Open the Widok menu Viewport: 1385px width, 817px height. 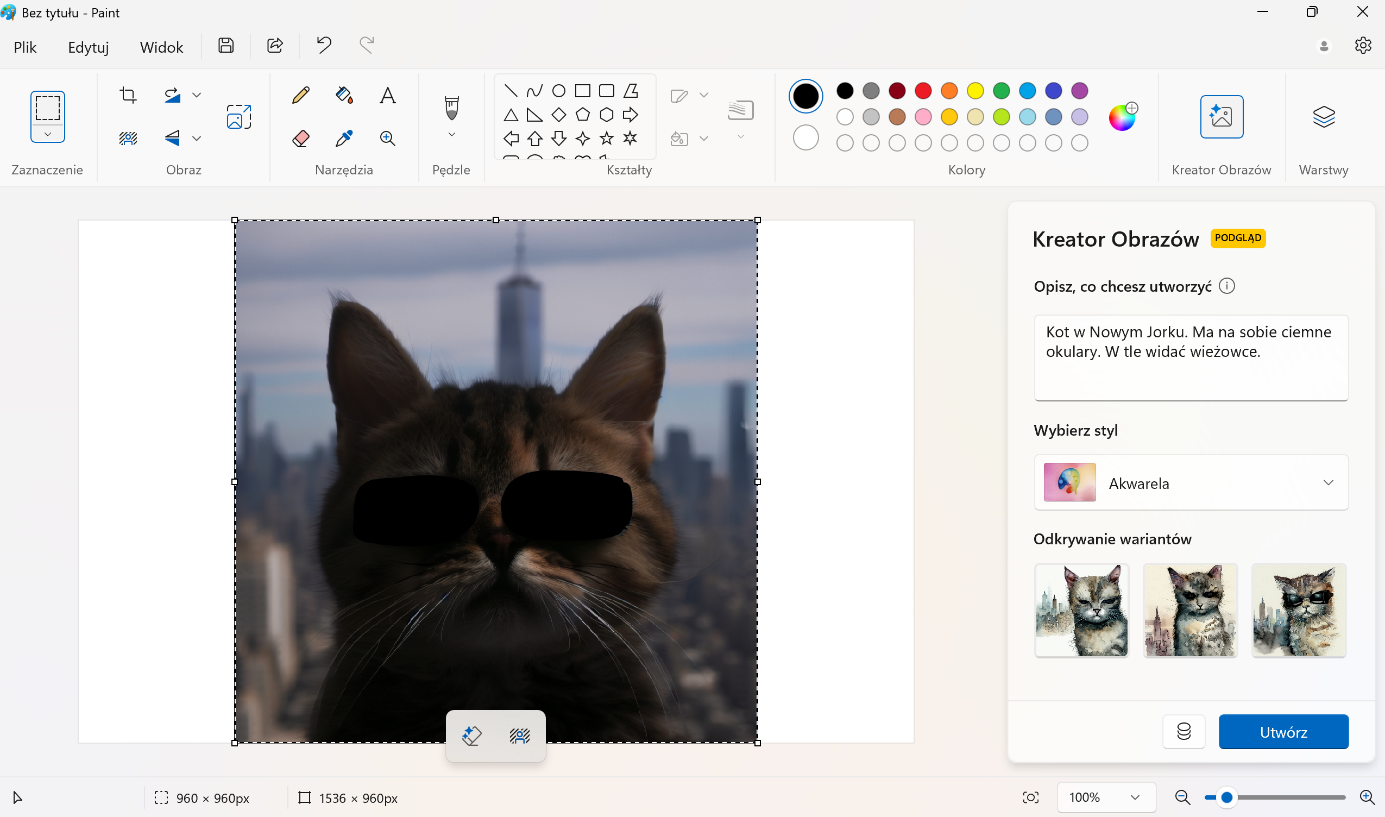pyautogui.click(x=161, y=47)
